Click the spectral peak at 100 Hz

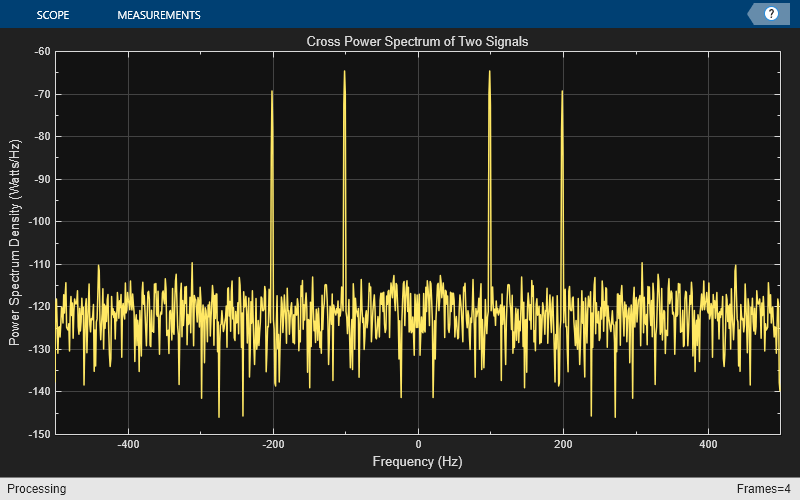[490, 72]
